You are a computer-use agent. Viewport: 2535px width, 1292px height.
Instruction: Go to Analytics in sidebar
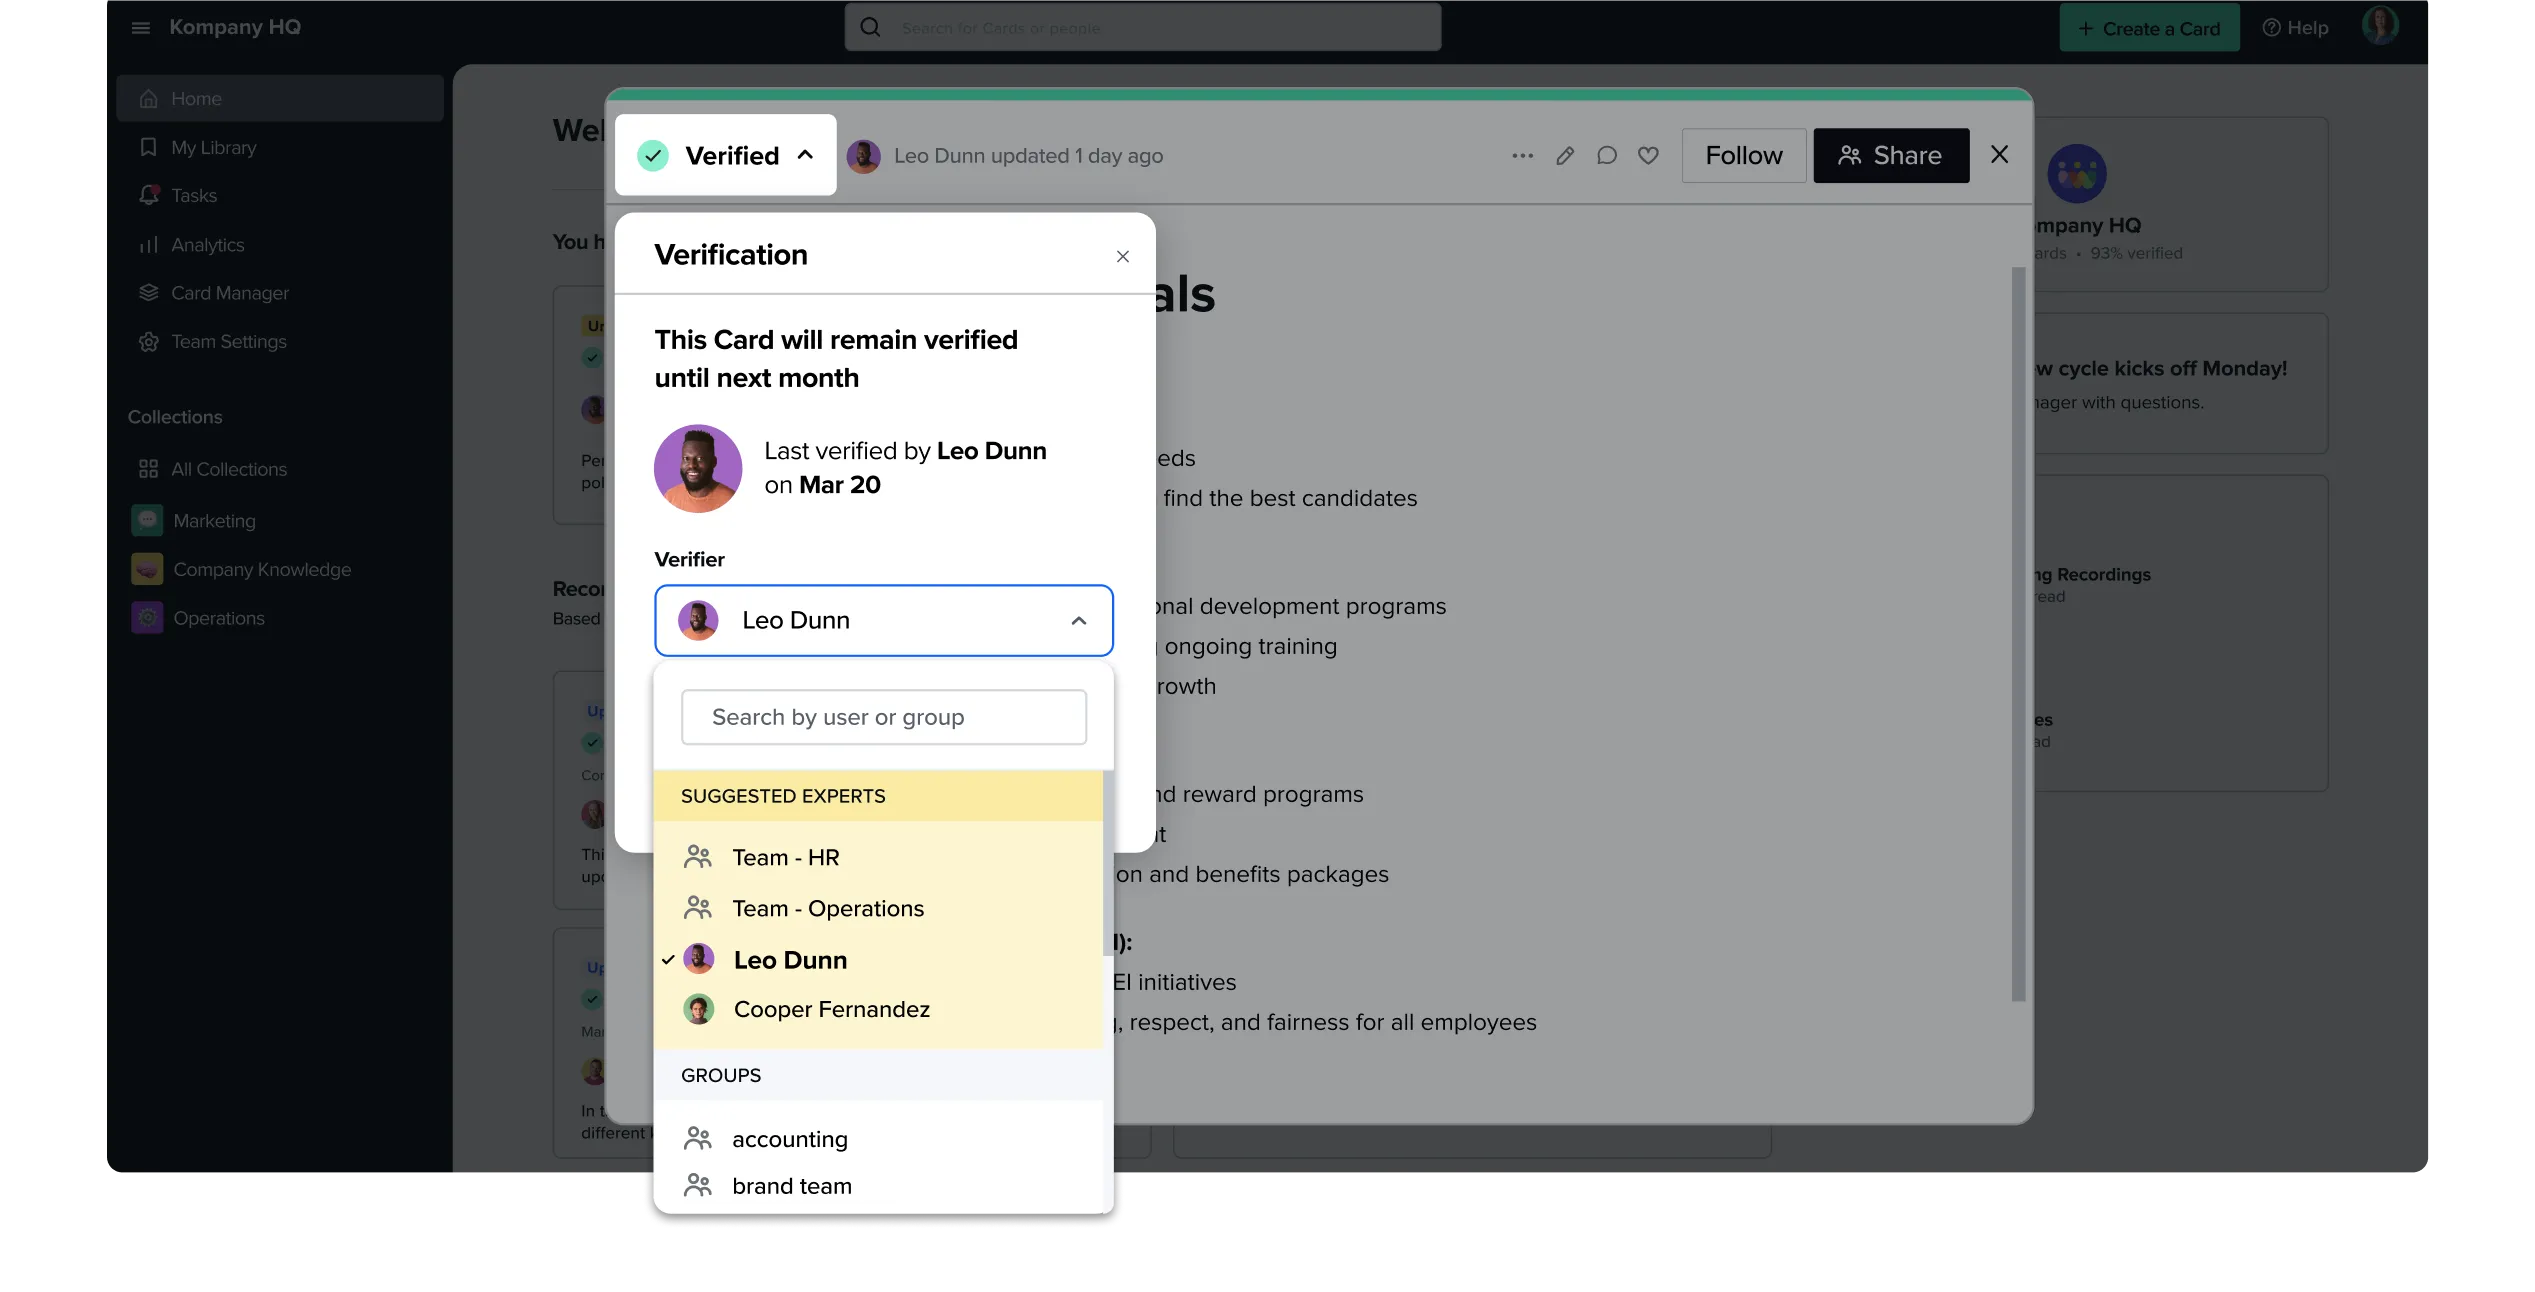[x=207, y=245]
